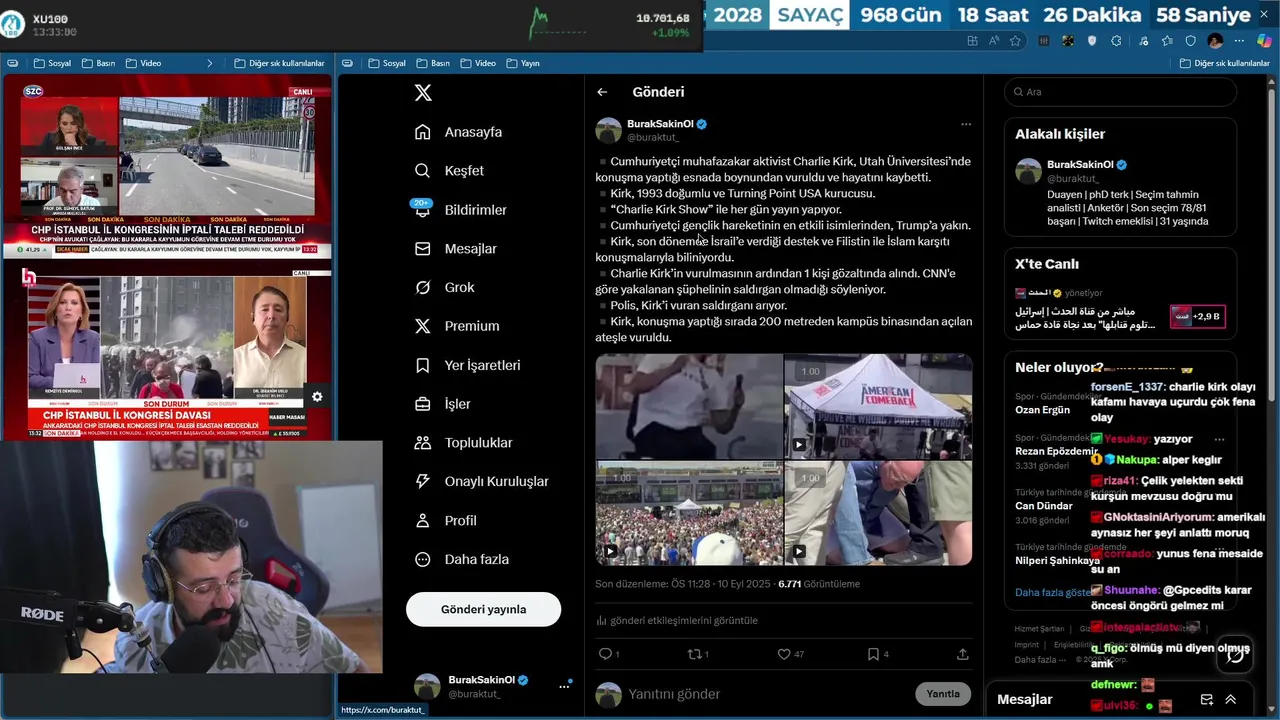This screenshot has height=720, width=1280.
Task: Click the Yer İşaretleri bookmark icon
Action: pyautogui.click(x=423, y=365)
